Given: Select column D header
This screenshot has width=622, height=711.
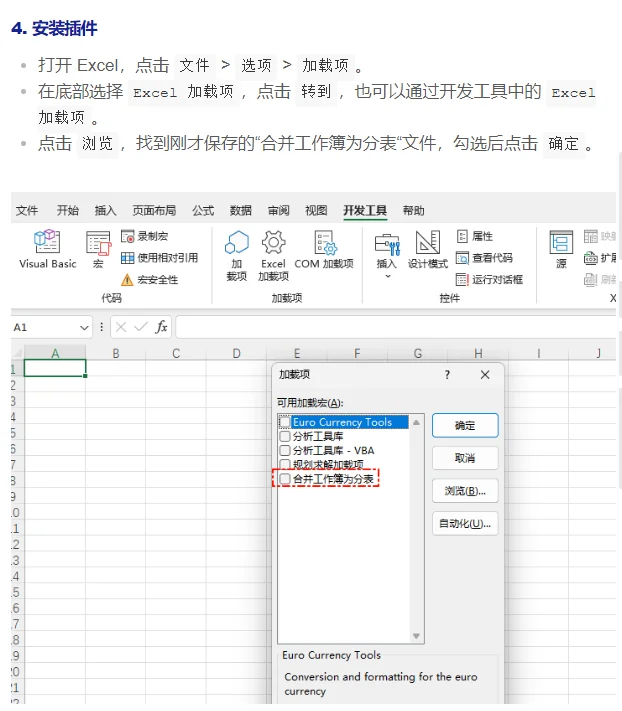Looking at the screenshot, I should [x=236, y=353].
